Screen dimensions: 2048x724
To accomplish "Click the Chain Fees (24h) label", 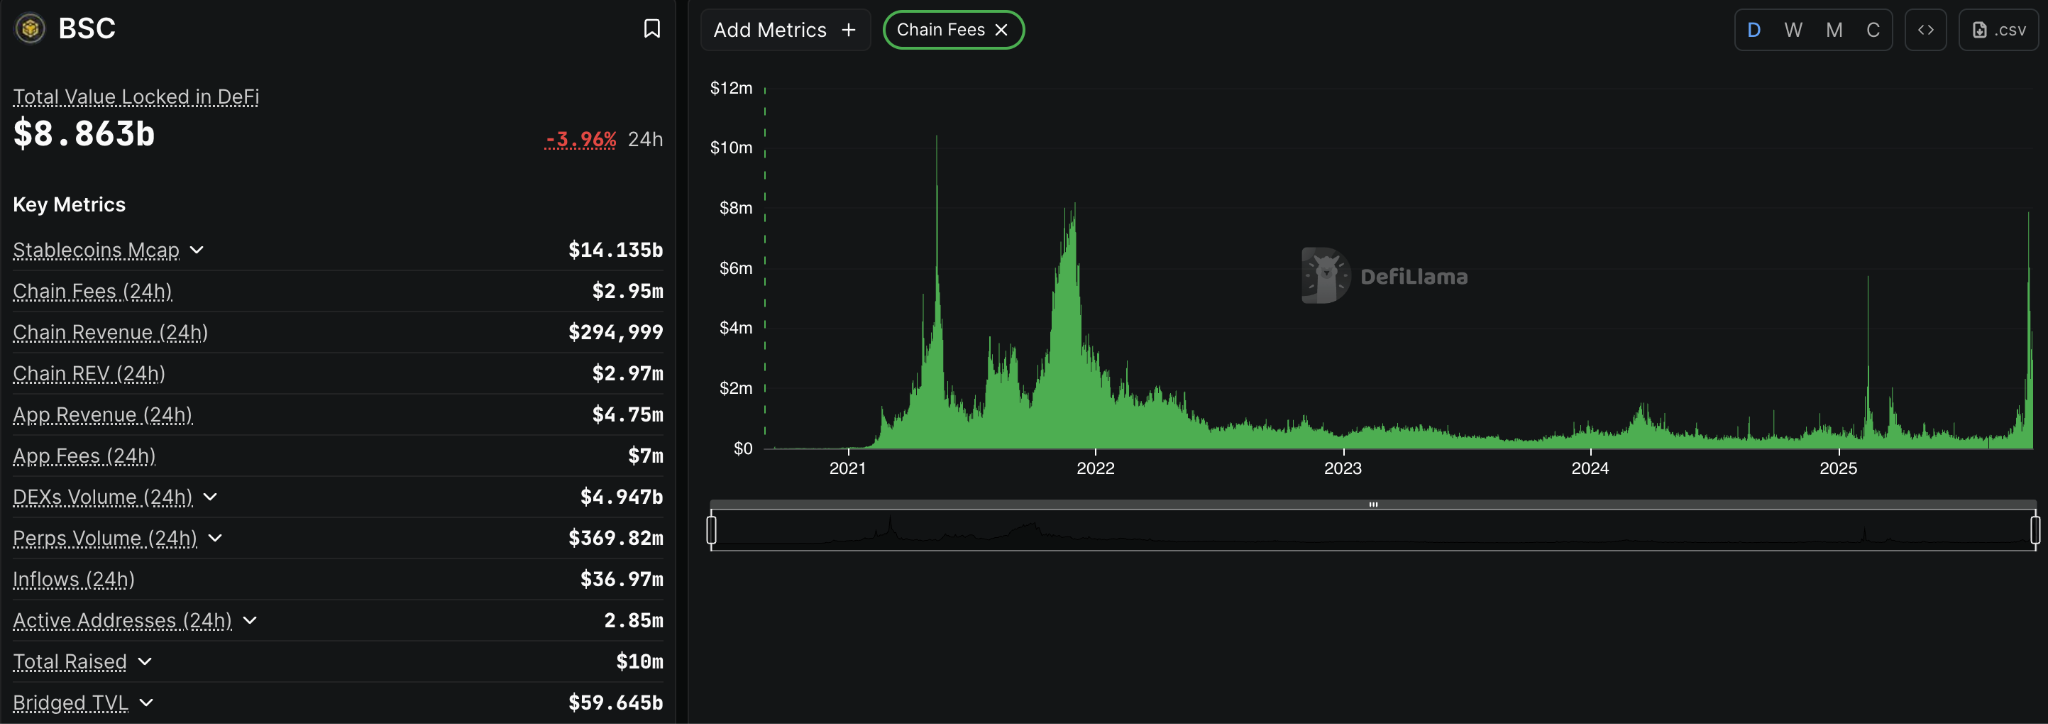I will coord(92,291).
